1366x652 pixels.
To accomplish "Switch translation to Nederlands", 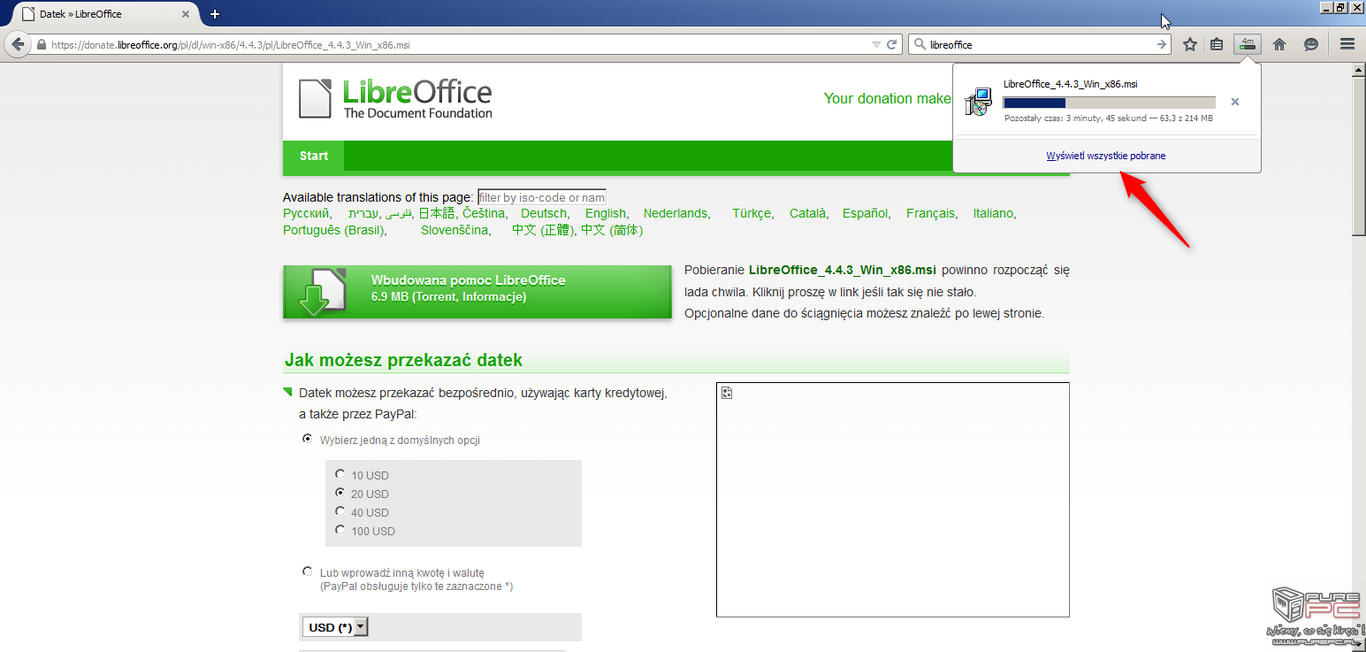I will (677, 213).
